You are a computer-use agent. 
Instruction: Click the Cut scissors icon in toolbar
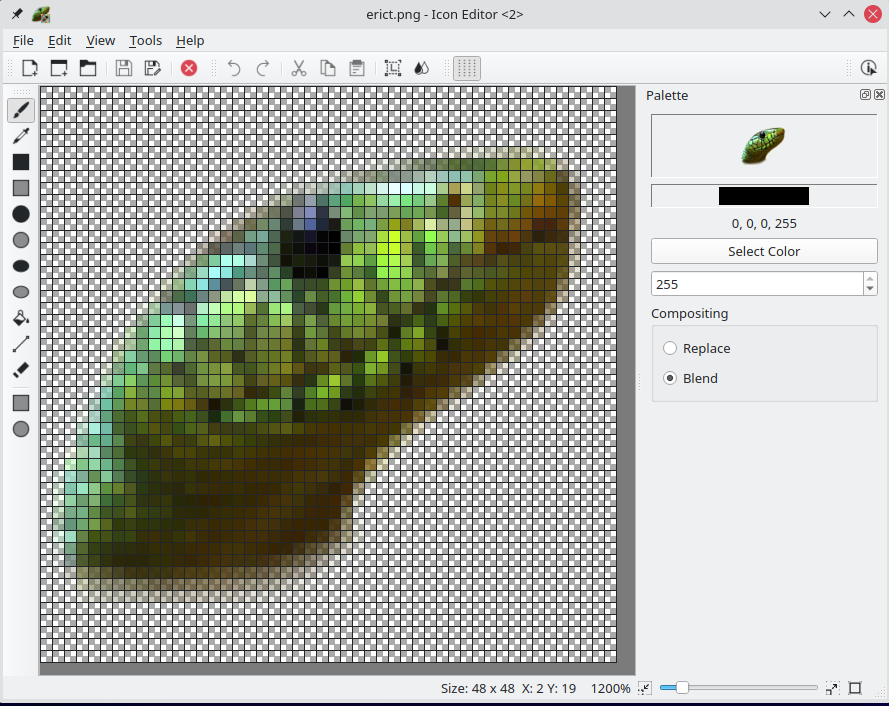(x=298, y=68)
